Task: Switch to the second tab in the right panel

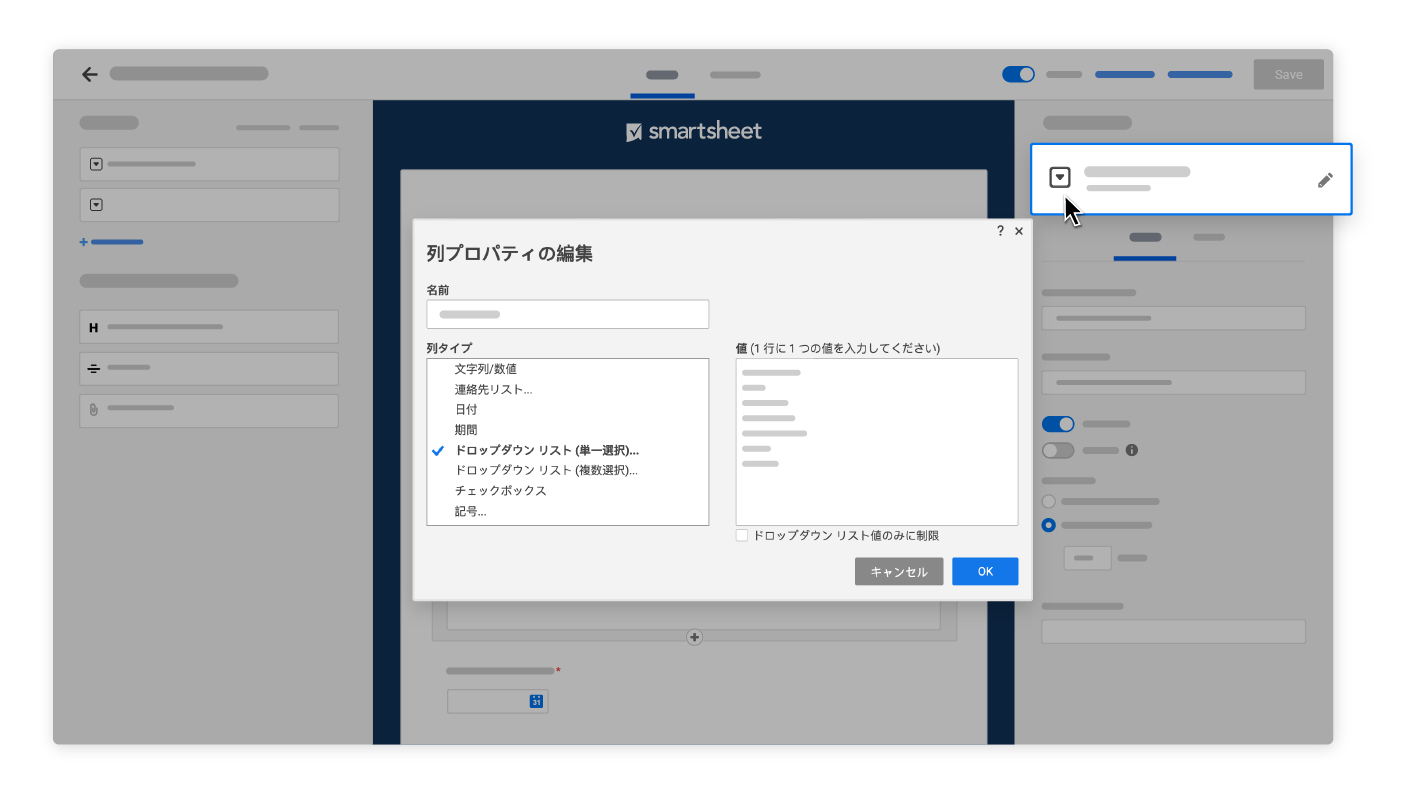Action: (1209, 238)
